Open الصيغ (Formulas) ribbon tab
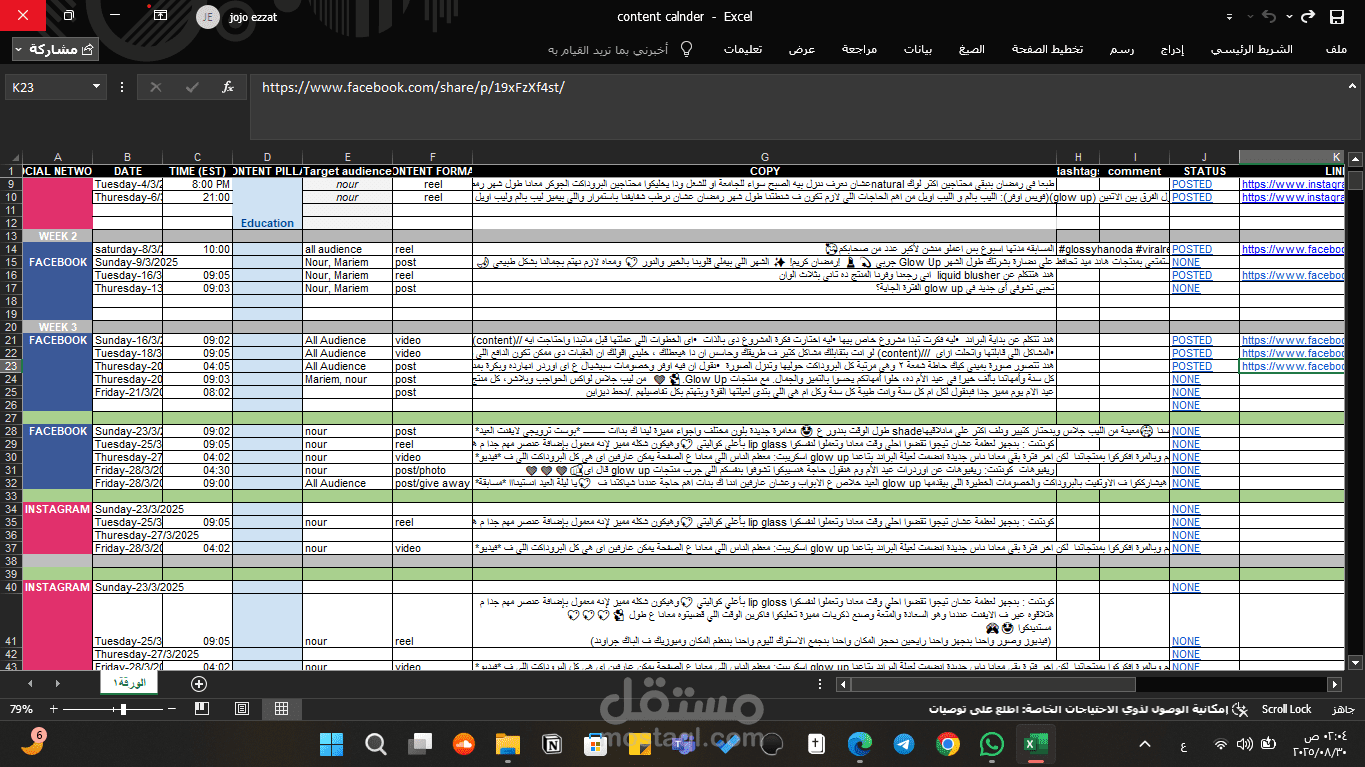This screenshot has width=1365, height=767. 971,49
